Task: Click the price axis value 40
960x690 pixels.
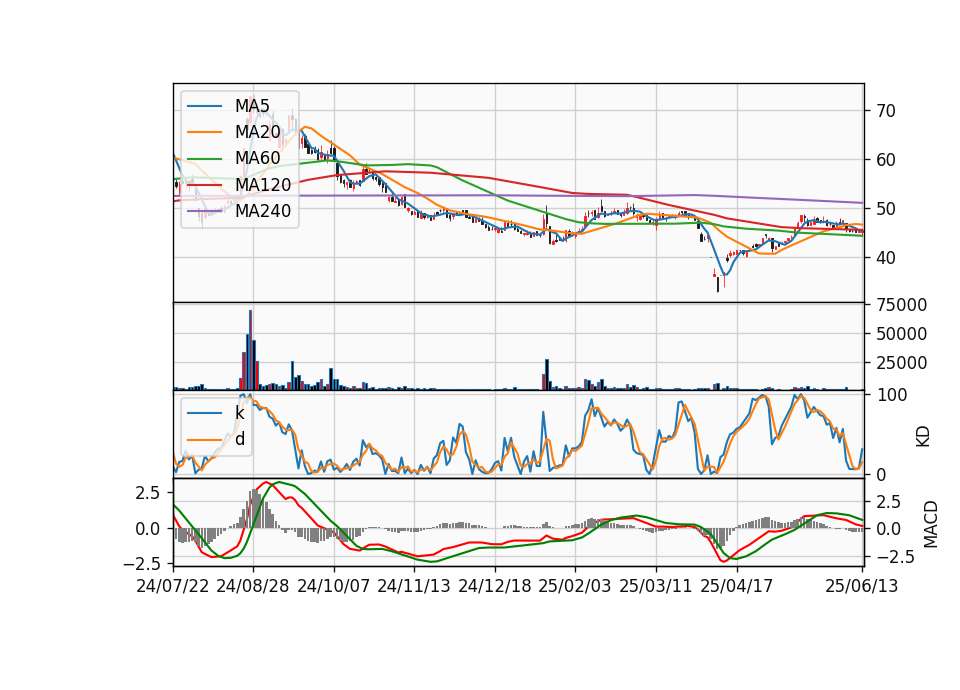Action: (885, 258)
